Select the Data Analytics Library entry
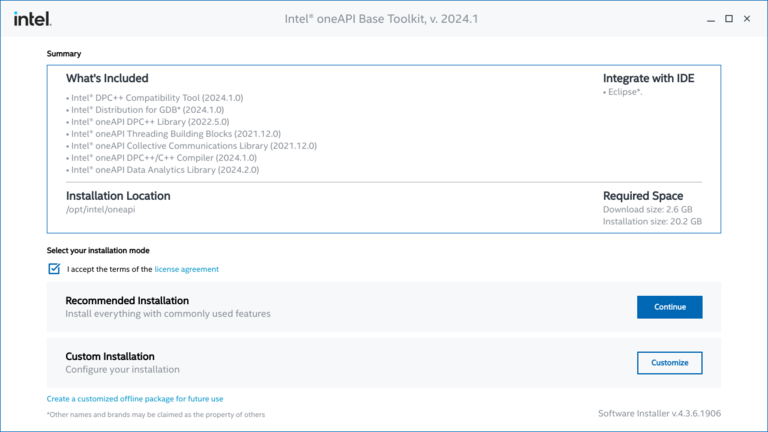Image resolution: width=768 pixels, height=432 pixels. 165,170
